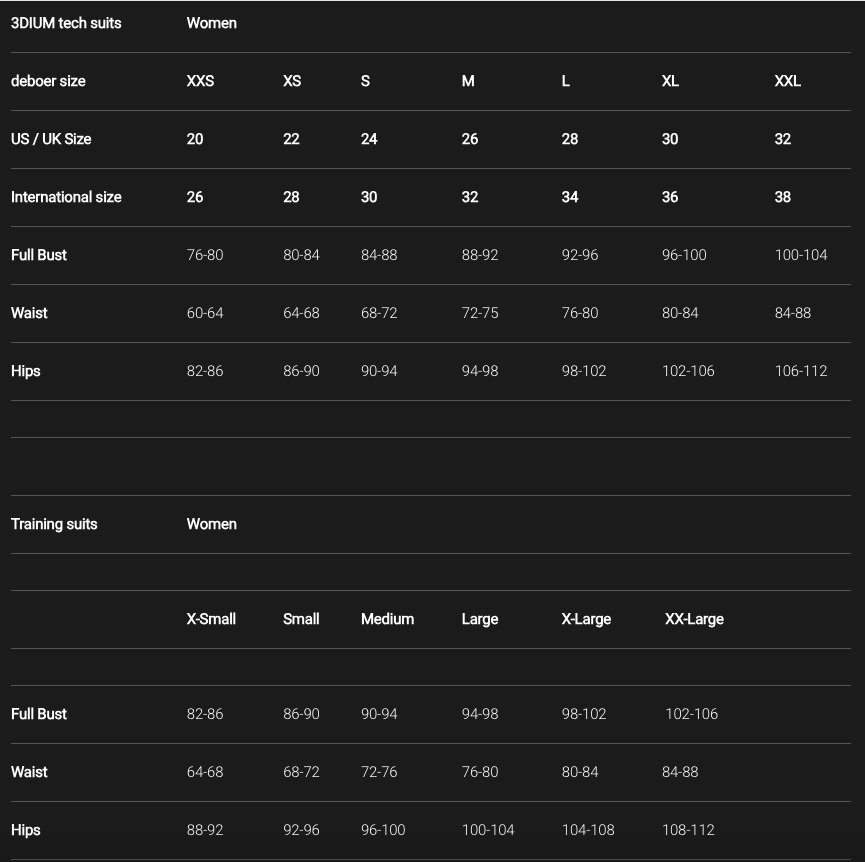Select the International size row label
The width and height of the screenshot is (865, 862).
[66, 197]
